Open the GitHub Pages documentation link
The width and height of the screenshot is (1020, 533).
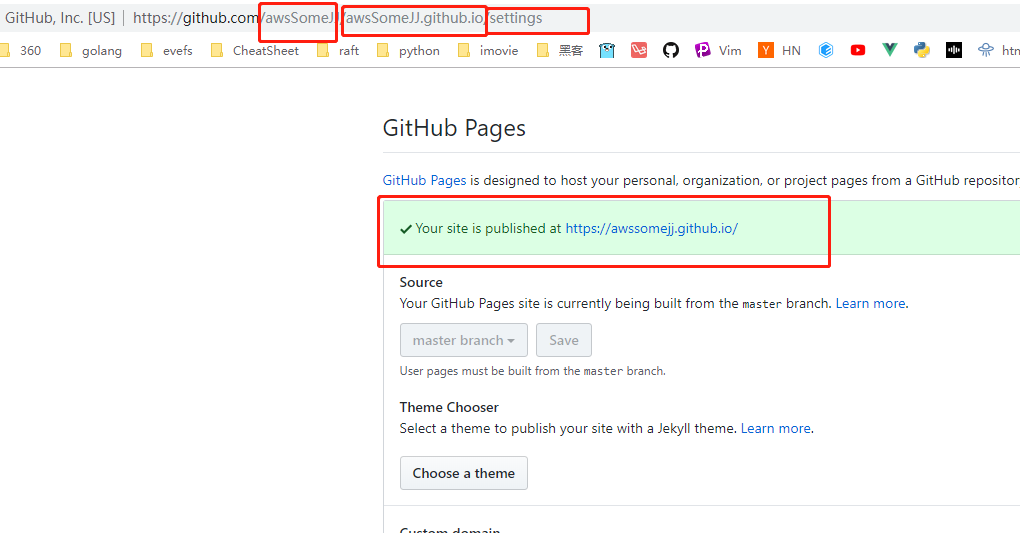pos(424,180)
